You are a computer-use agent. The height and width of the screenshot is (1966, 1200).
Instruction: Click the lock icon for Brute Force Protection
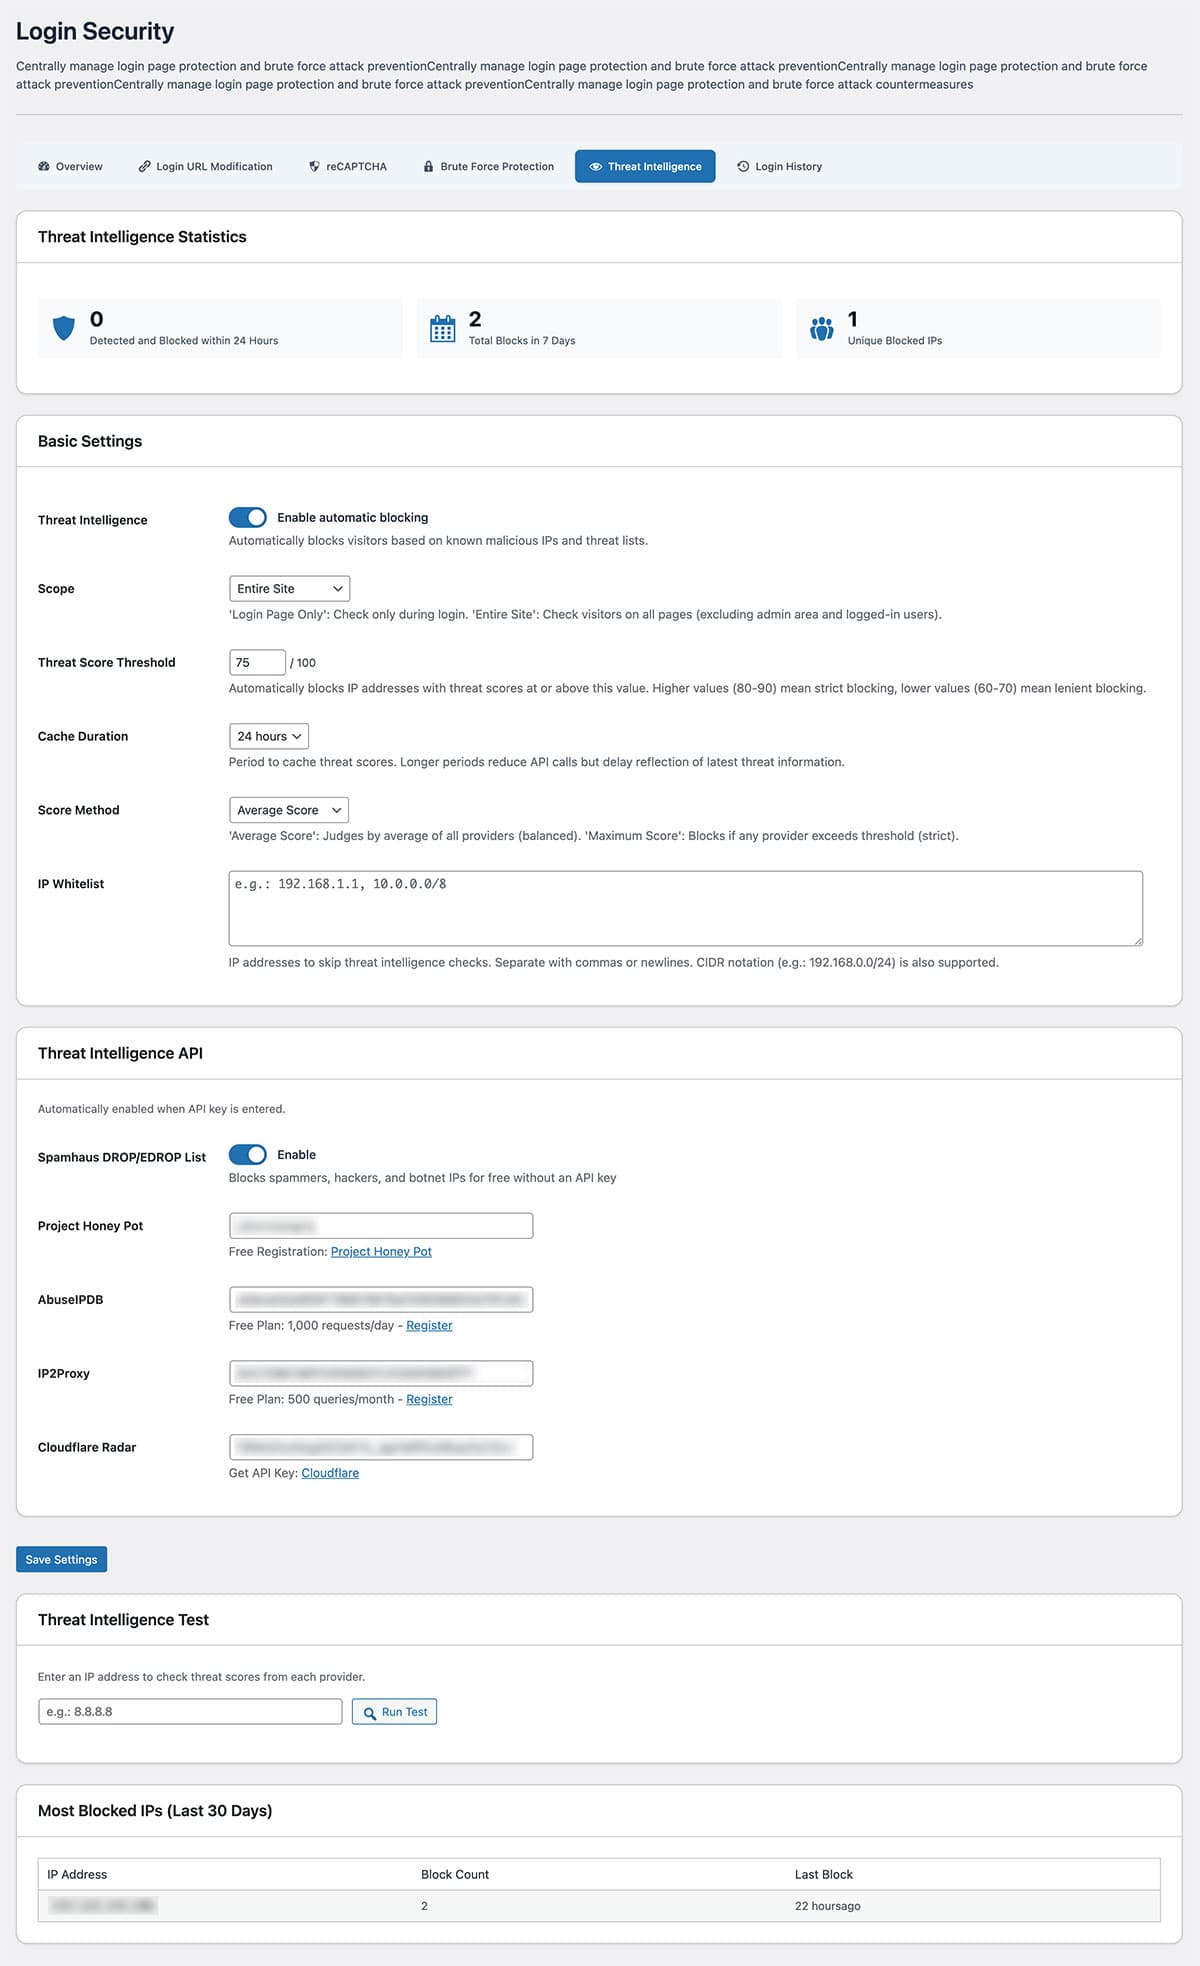428,167
